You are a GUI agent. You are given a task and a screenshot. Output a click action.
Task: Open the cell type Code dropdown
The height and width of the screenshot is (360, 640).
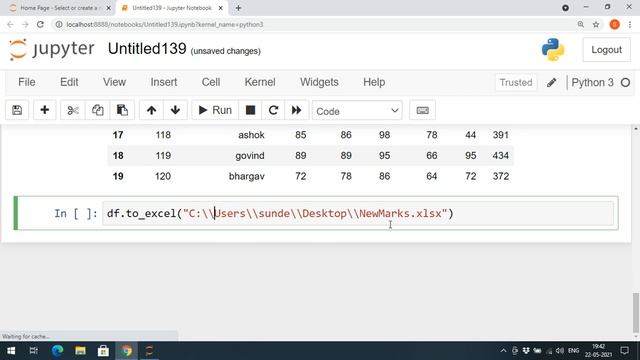[x=357, y=111]
